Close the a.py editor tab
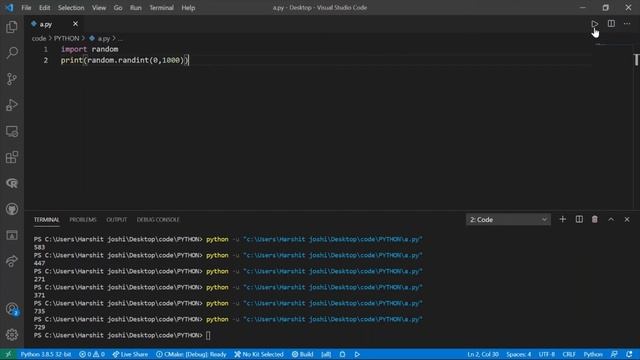The image size is (640, 360). pyautogui.click(x=75, y=24)
